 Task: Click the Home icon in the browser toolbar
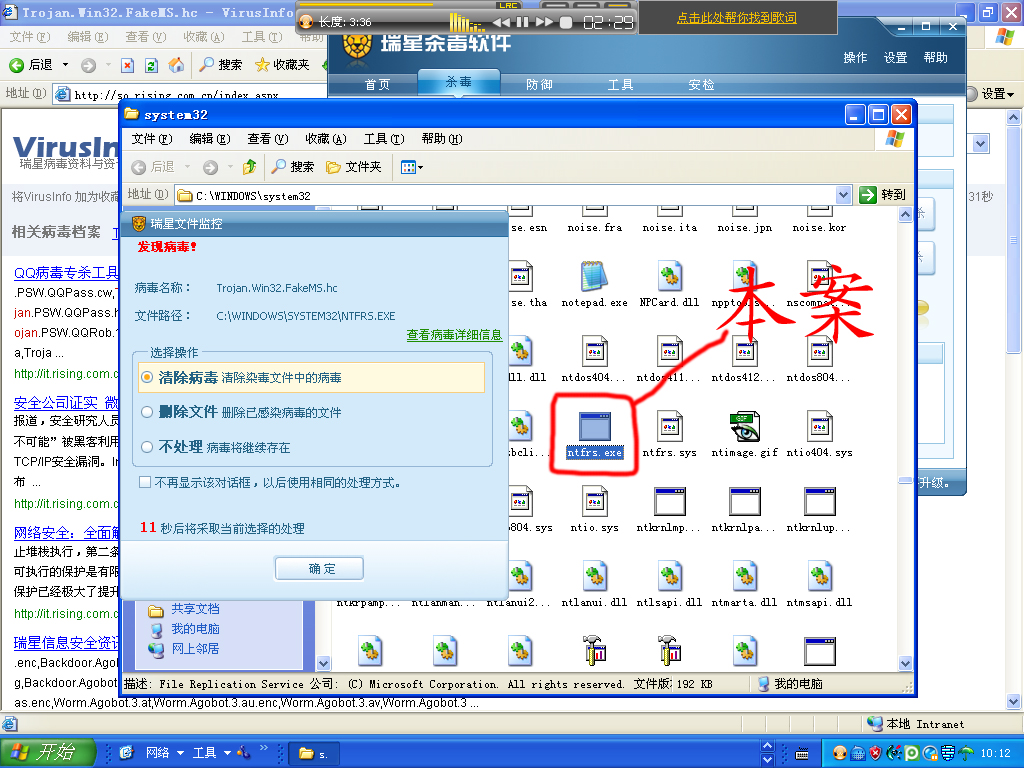[x=176, y=65]
